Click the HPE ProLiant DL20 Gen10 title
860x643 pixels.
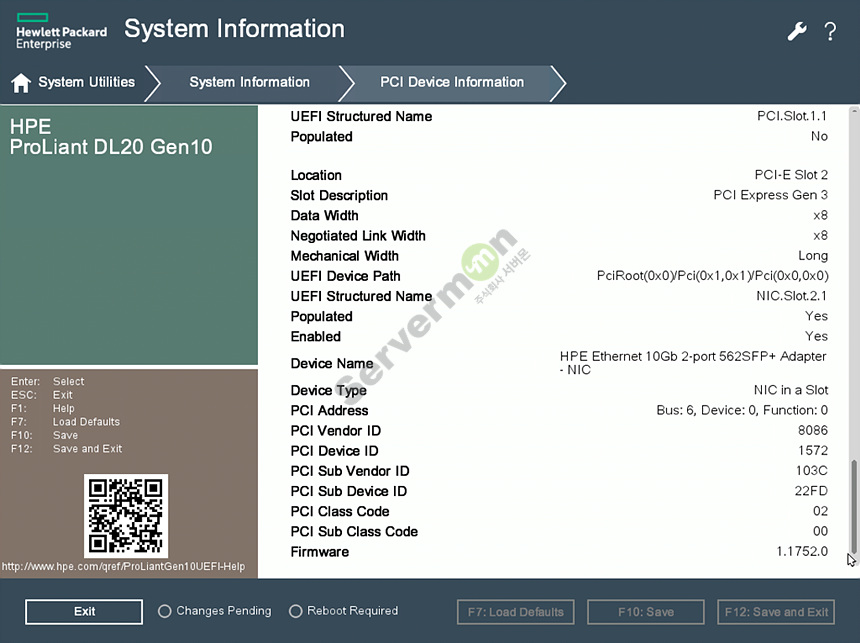tap(111, 137)
